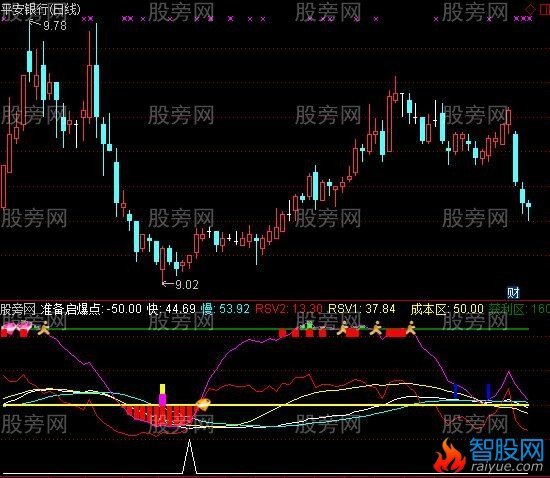This screenshot has height=478, width=550.
Task: Click the 成本区: 50.00 label
Action: point(447,309)
